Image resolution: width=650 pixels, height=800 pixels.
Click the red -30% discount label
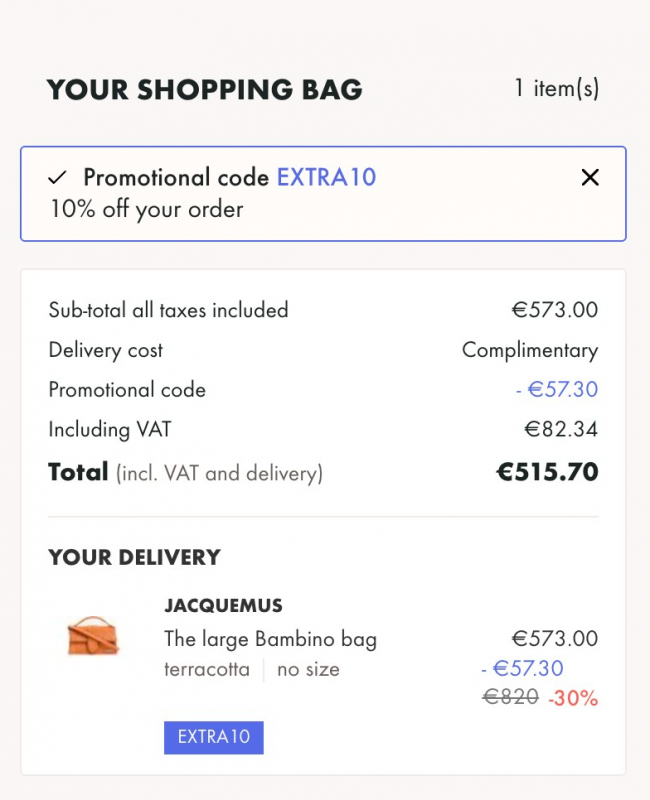pyautogui.click(x=572, y=698)
